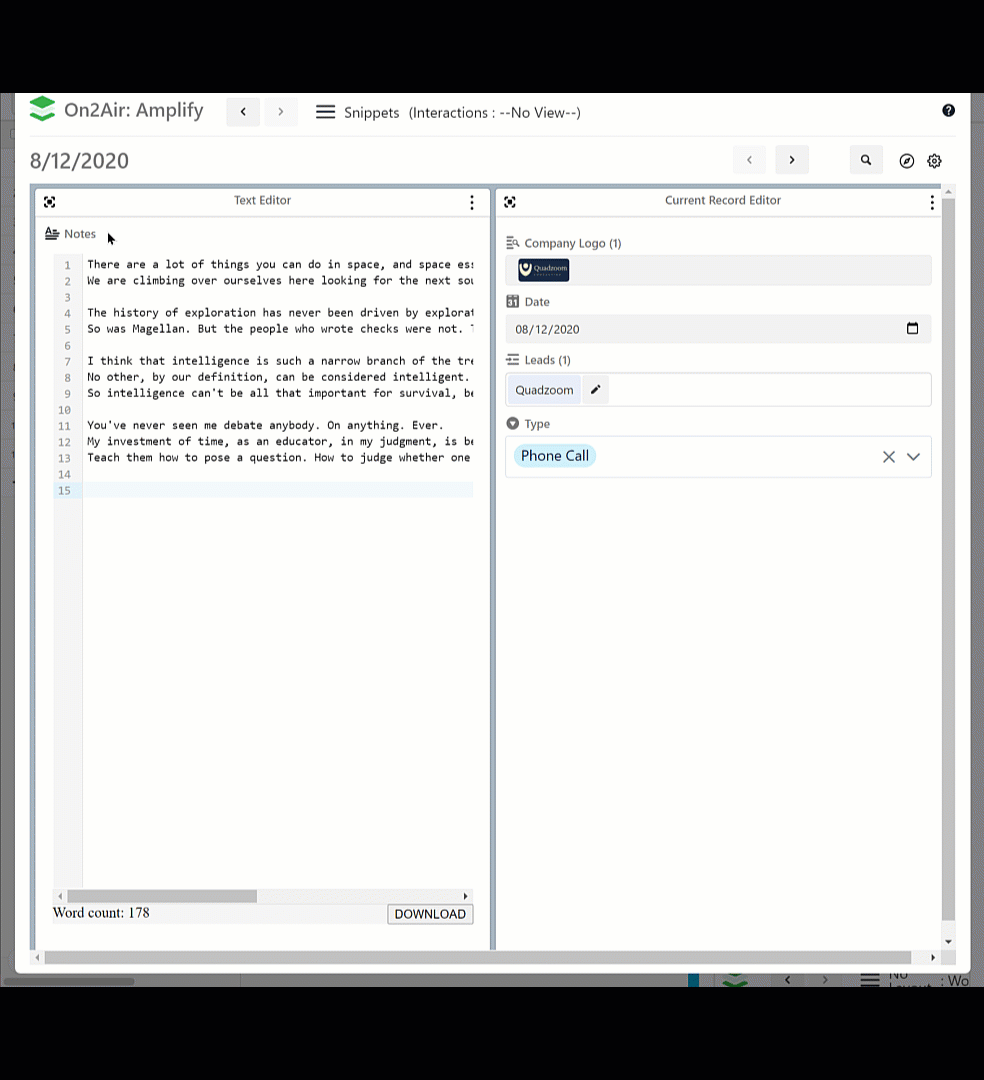The width and height of the screenshot is (984, 1080).
Task: Edit the Quadzoom lead pencil icon
Action: (x=595, y=390)
